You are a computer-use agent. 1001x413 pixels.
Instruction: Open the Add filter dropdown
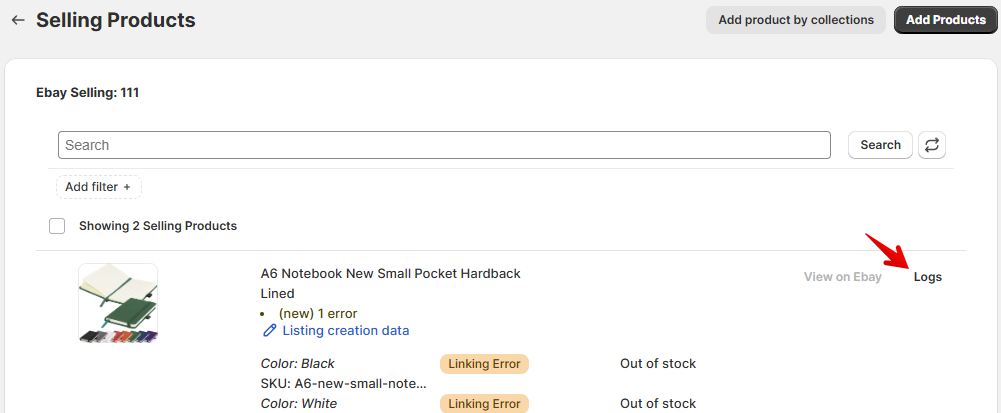(x=98, y=187)
